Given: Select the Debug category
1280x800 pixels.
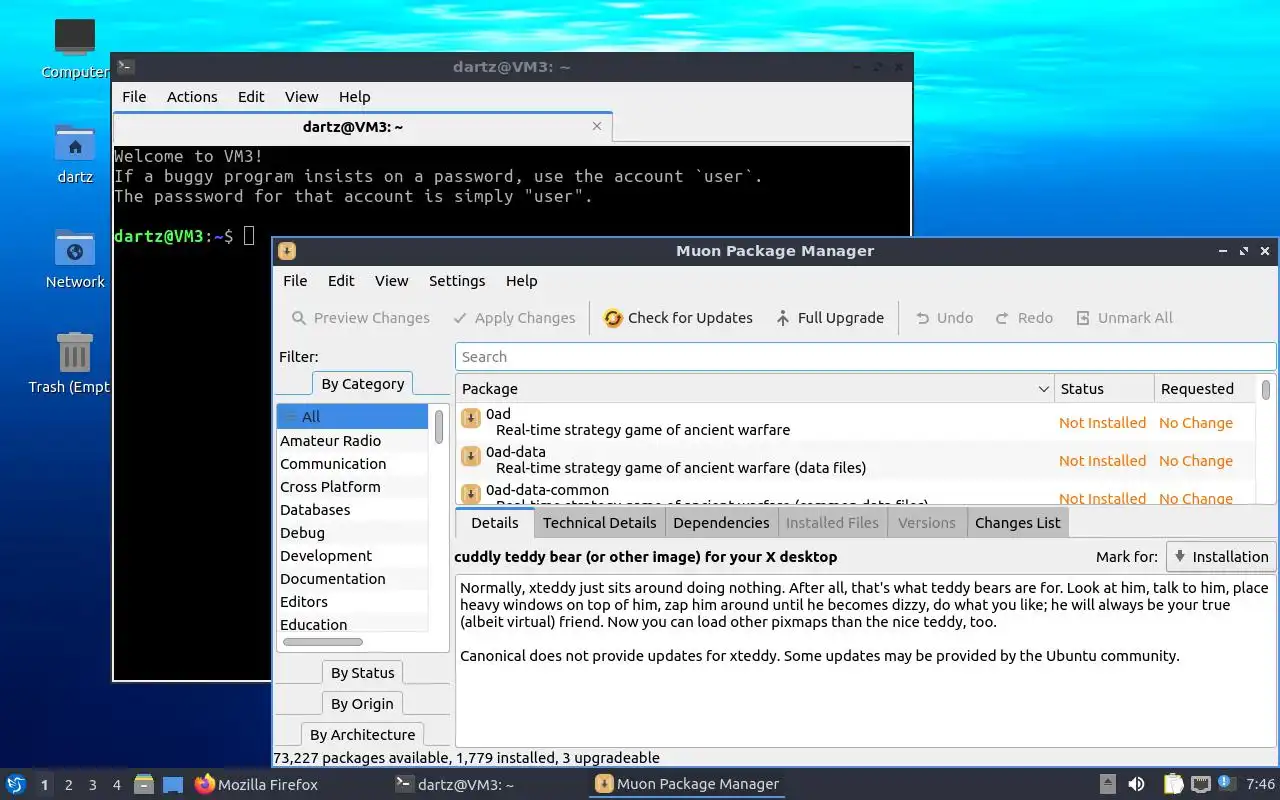Looking at the screenshot, I should coord(352,533).
